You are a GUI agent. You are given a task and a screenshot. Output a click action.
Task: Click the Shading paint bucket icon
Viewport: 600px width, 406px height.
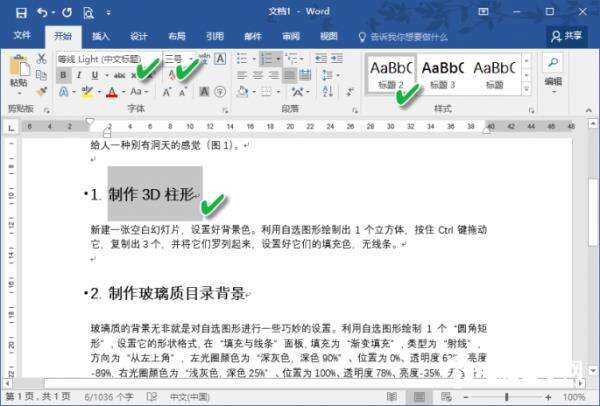tap(243, 92)
